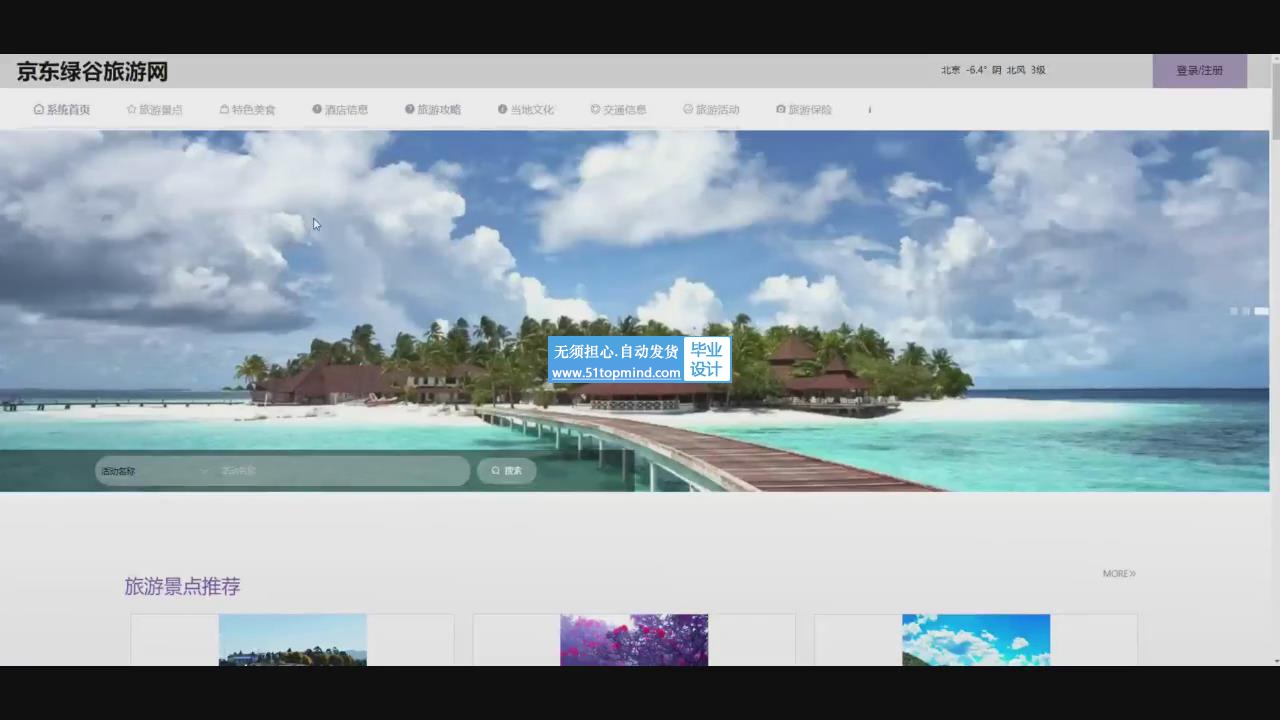Click the 搜索 button on the banner
This screenshot has height=720, width=1280.
(x=507, y=471)
